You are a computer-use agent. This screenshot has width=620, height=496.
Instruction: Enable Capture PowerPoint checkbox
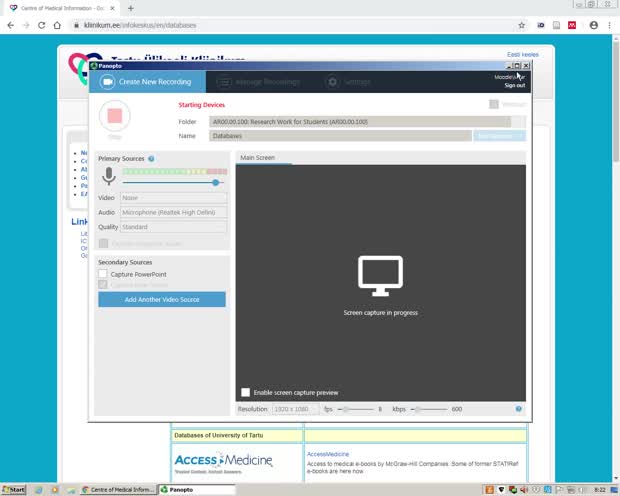tap(103, 274)
